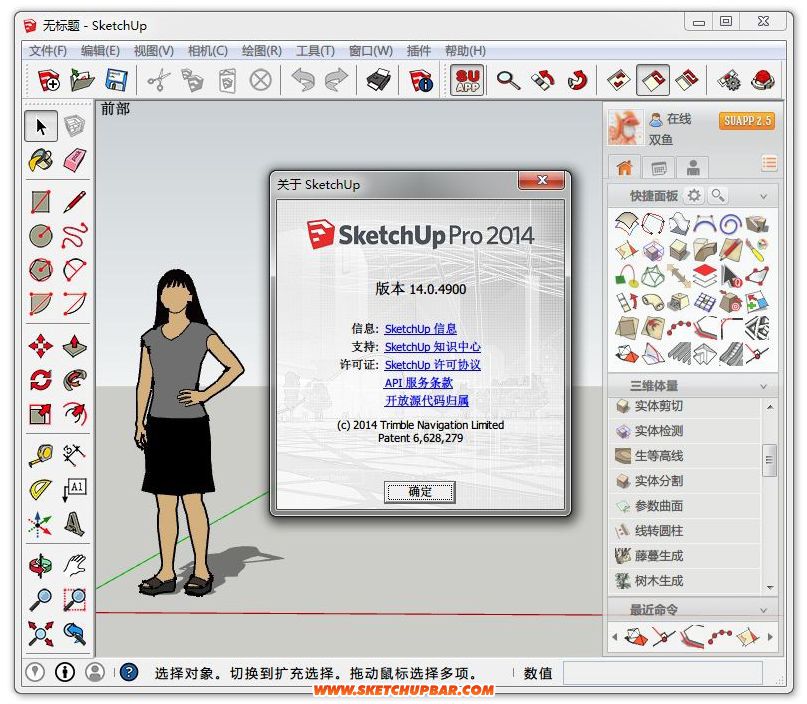Activate the Orbit camera tool
Screen dimensions: 807x704
[x=41, y=566]
